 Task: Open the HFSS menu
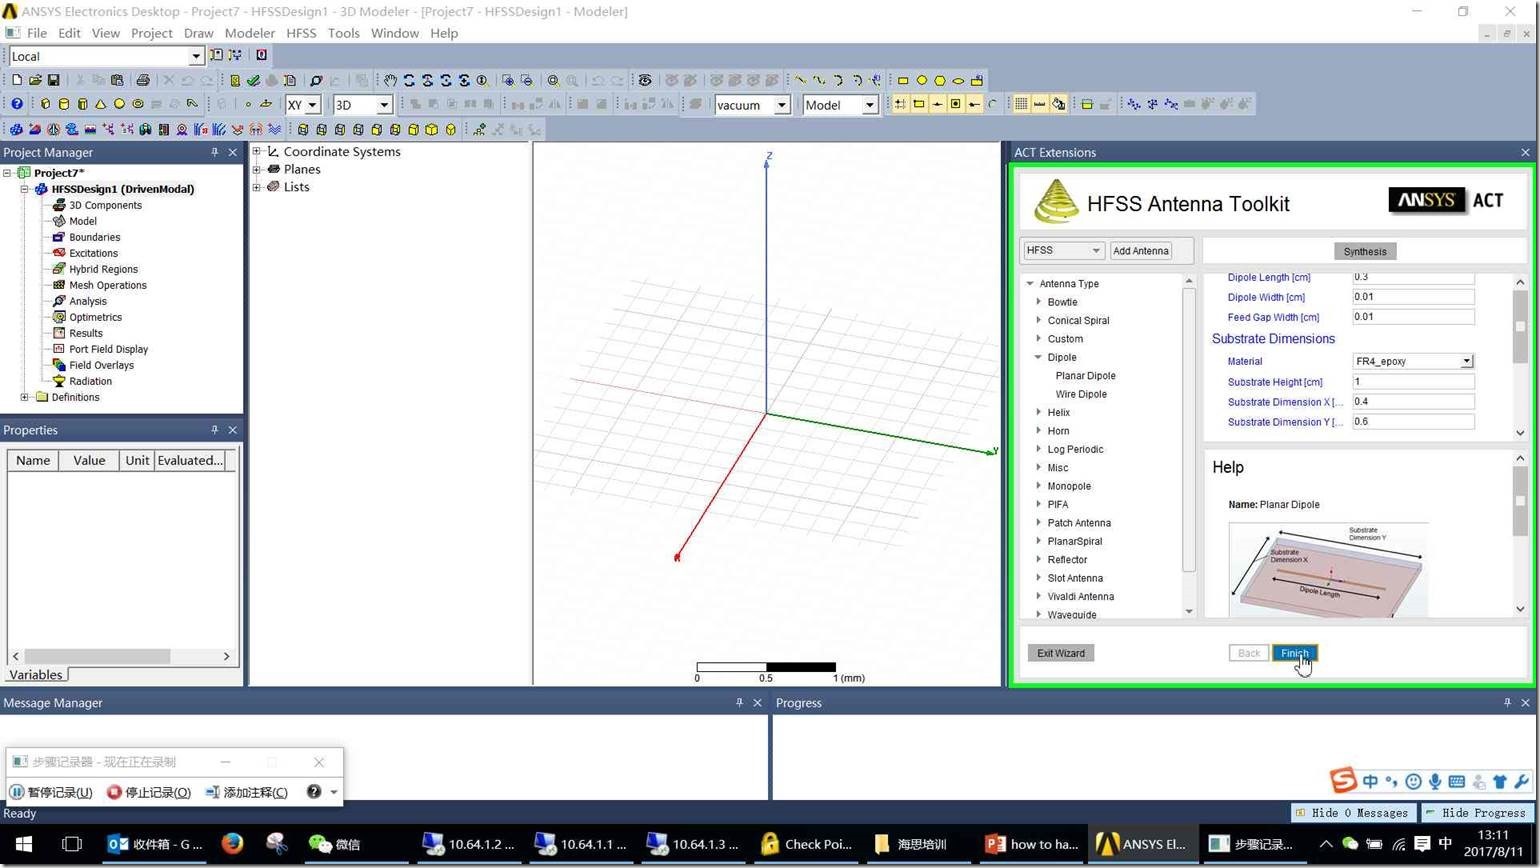pos(301,33)
